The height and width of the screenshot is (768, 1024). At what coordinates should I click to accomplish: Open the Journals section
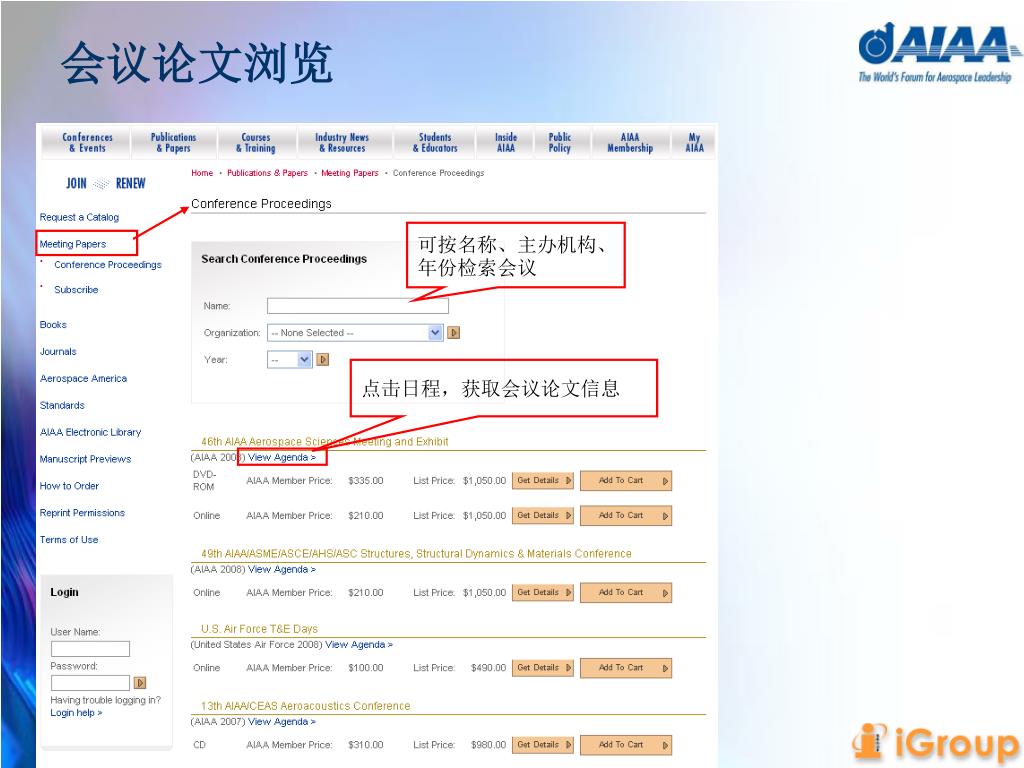click(58, 351)
